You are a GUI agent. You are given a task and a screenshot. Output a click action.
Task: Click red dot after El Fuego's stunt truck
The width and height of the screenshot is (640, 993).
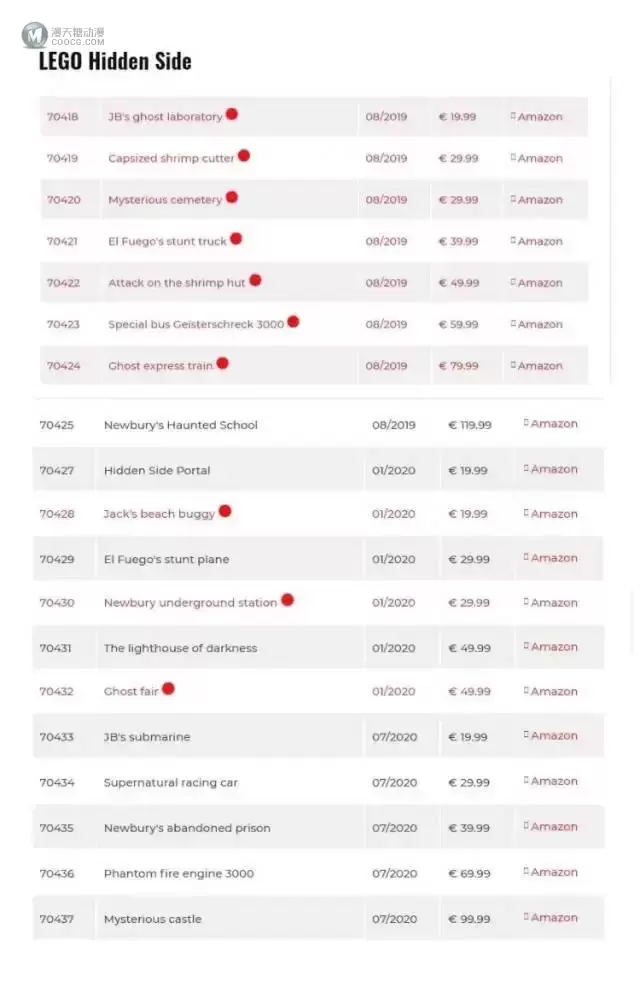(236, 239)
